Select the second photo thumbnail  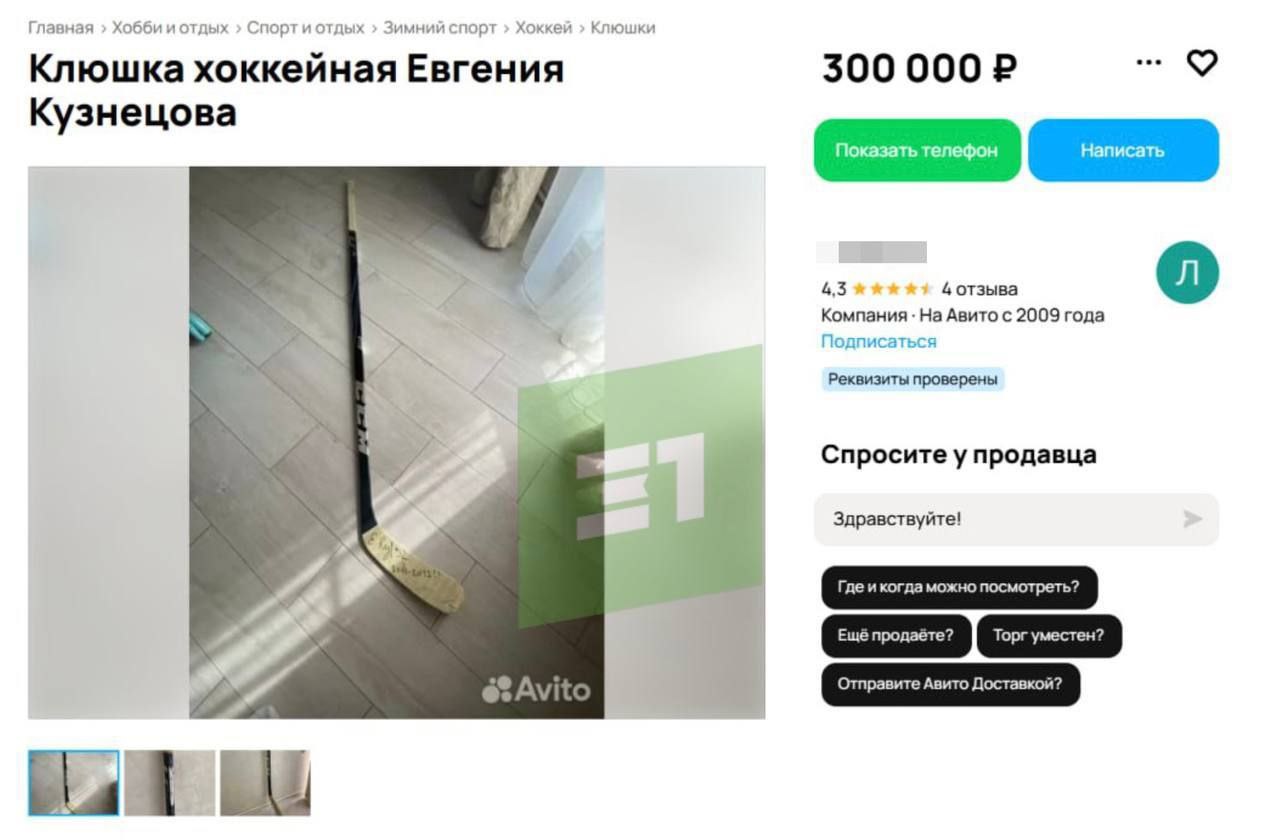tap(169, 783)
